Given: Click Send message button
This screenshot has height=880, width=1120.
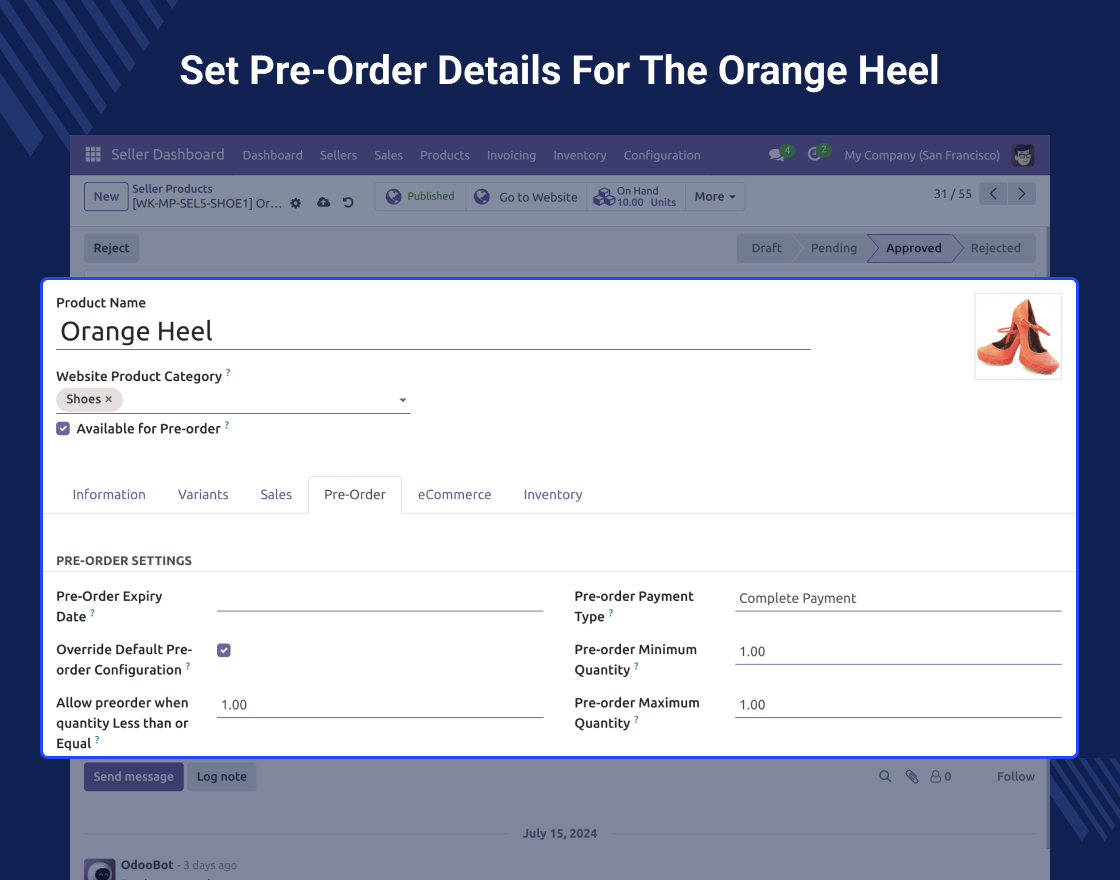Looking at the screenshot, I should coord(134,776).
